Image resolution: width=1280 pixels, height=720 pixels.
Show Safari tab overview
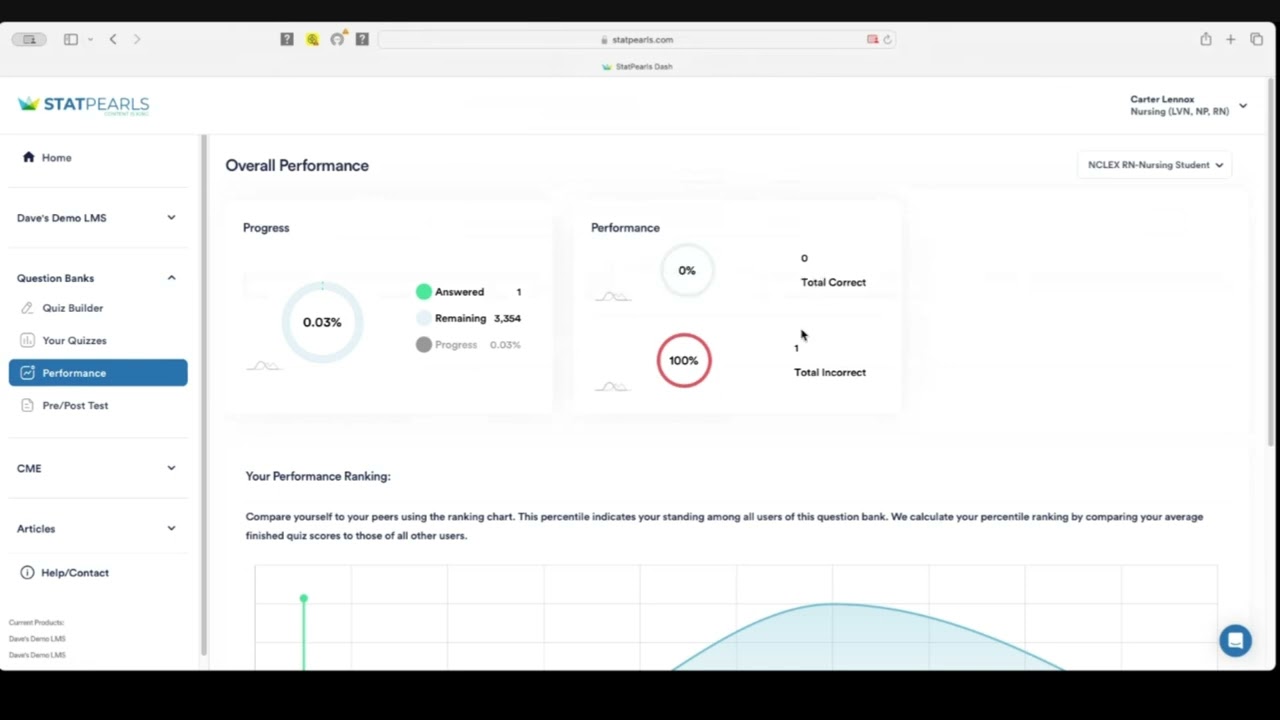(1257, 39)
